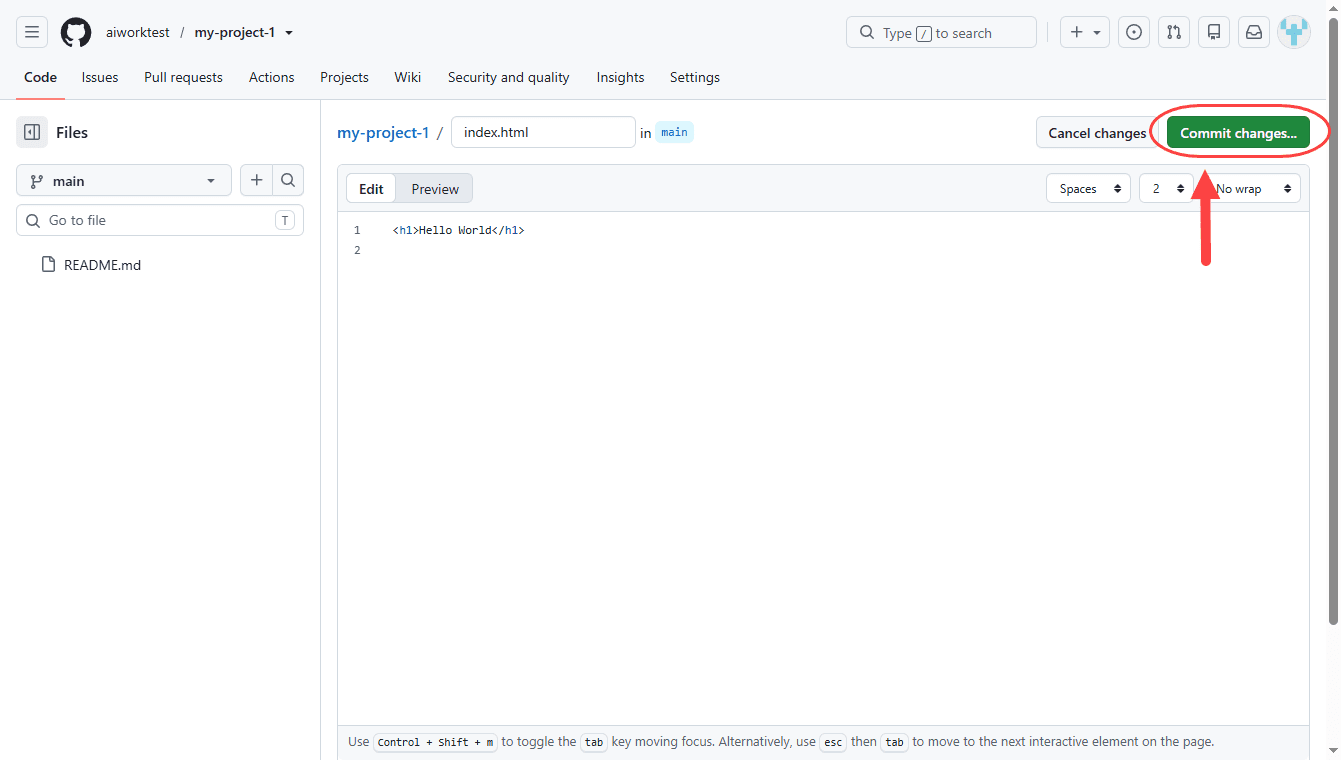The height and width of the screenshot is (760, 1341).
Task: Open the aiworktest owner link
Action: pyautogui.click(x=138, y=33)
